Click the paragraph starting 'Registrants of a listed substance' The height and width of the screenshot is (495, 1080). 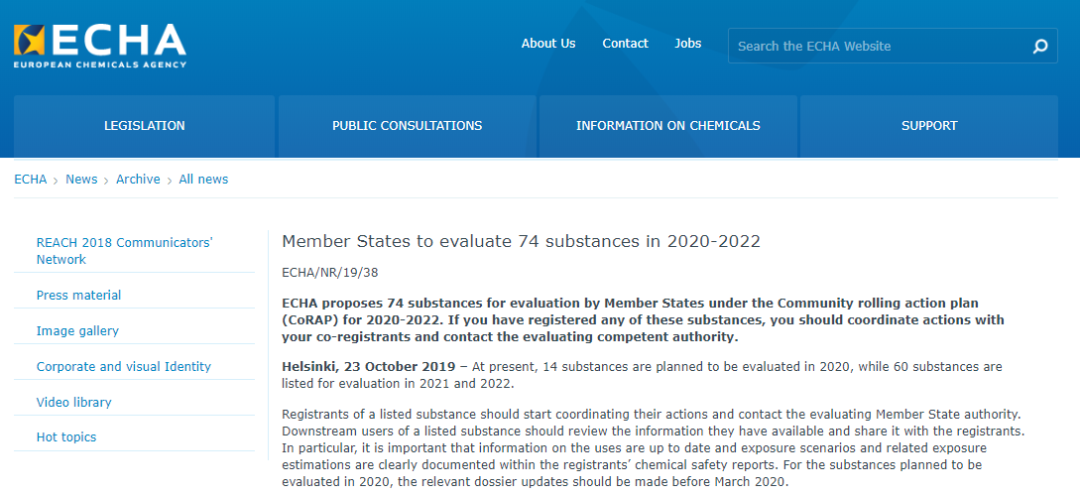pyautogui.click(x=654, y=448)
